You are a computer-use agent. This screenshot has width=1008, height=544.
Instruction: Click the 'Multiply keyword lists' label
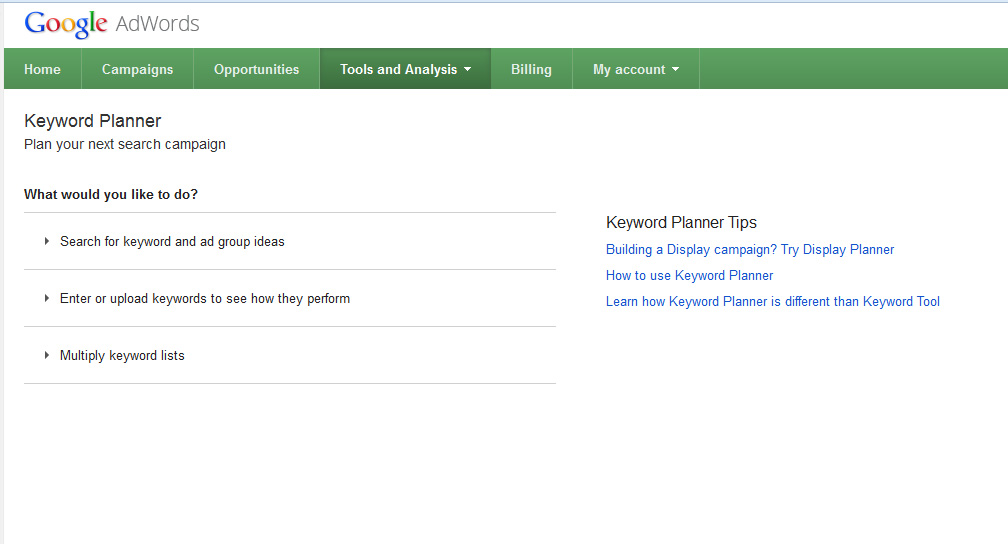click(x=122, y=355)
